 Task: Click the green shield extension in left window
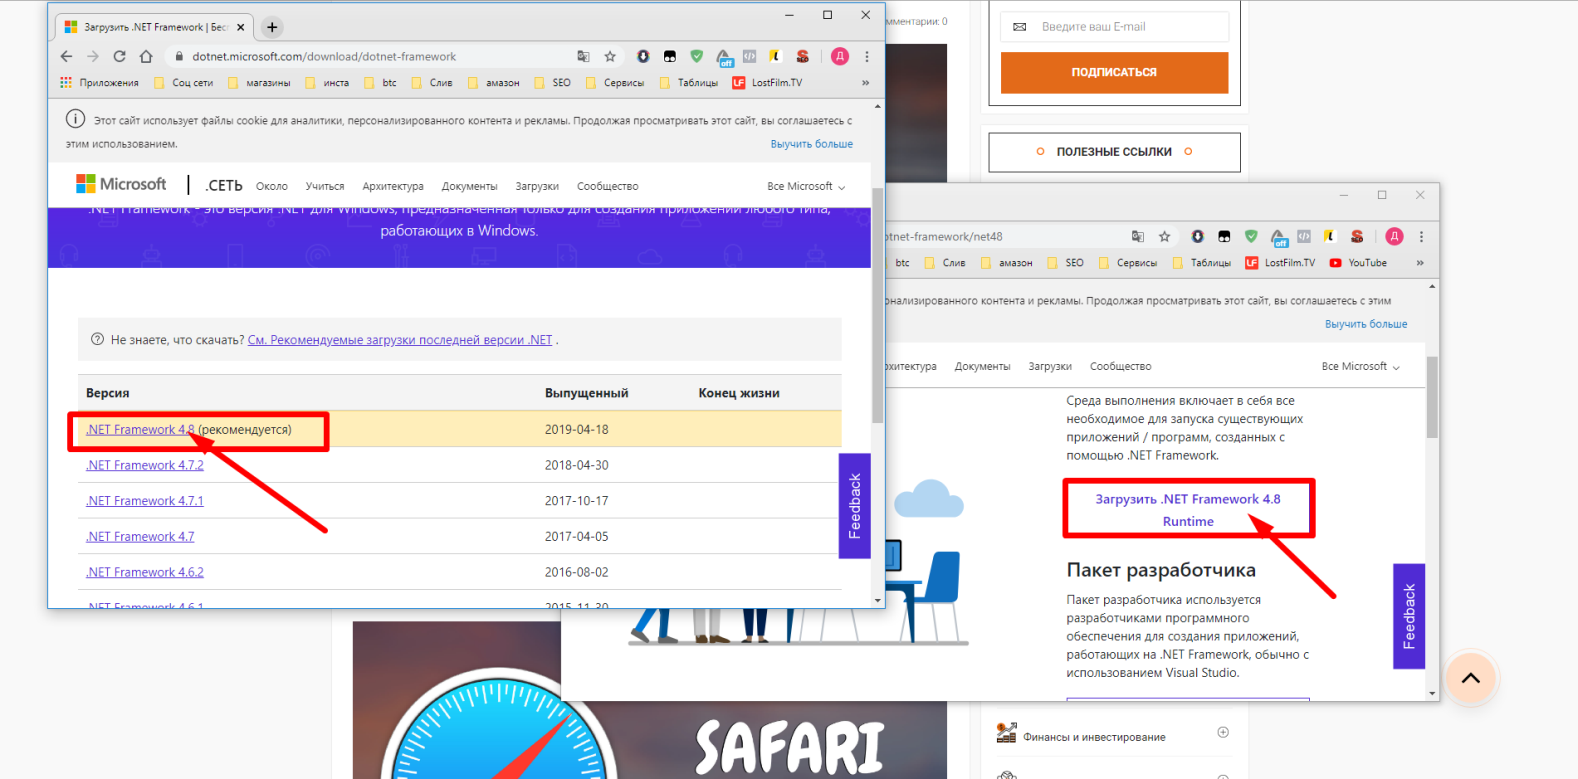click(697, 56)
